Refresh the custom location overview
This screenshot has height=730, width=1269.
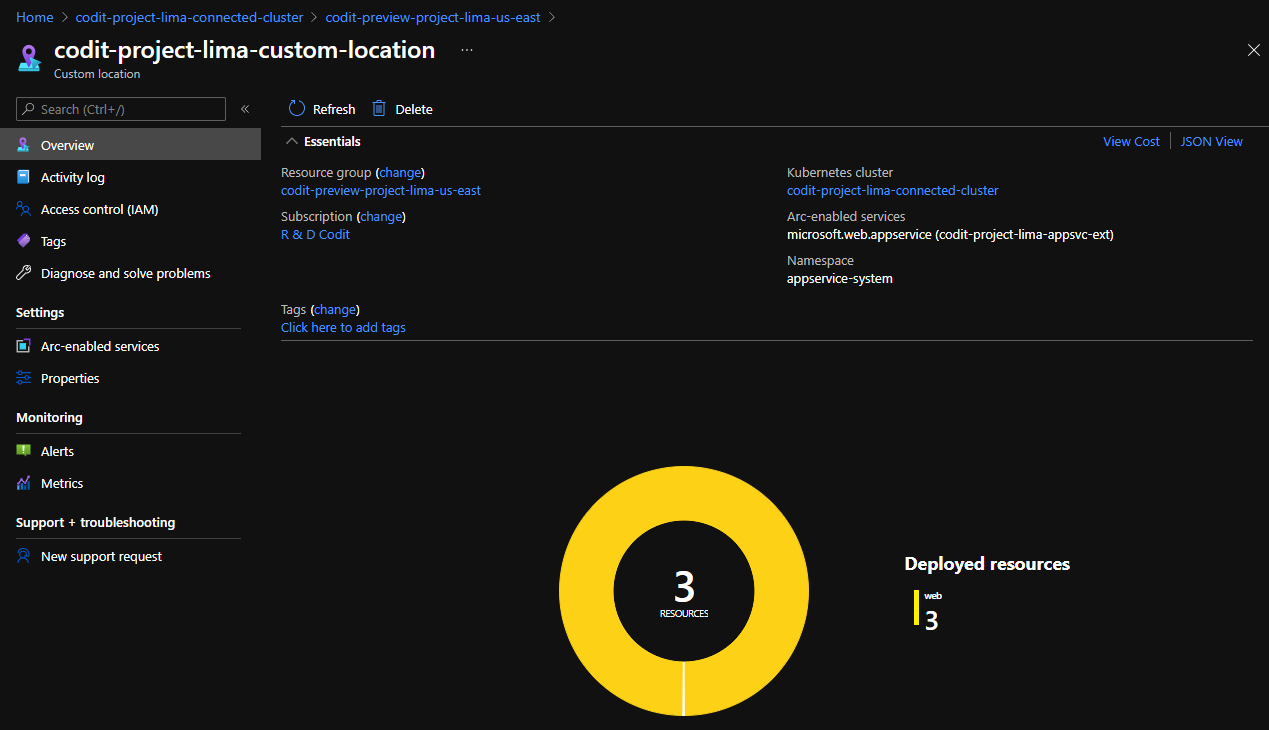321,108
